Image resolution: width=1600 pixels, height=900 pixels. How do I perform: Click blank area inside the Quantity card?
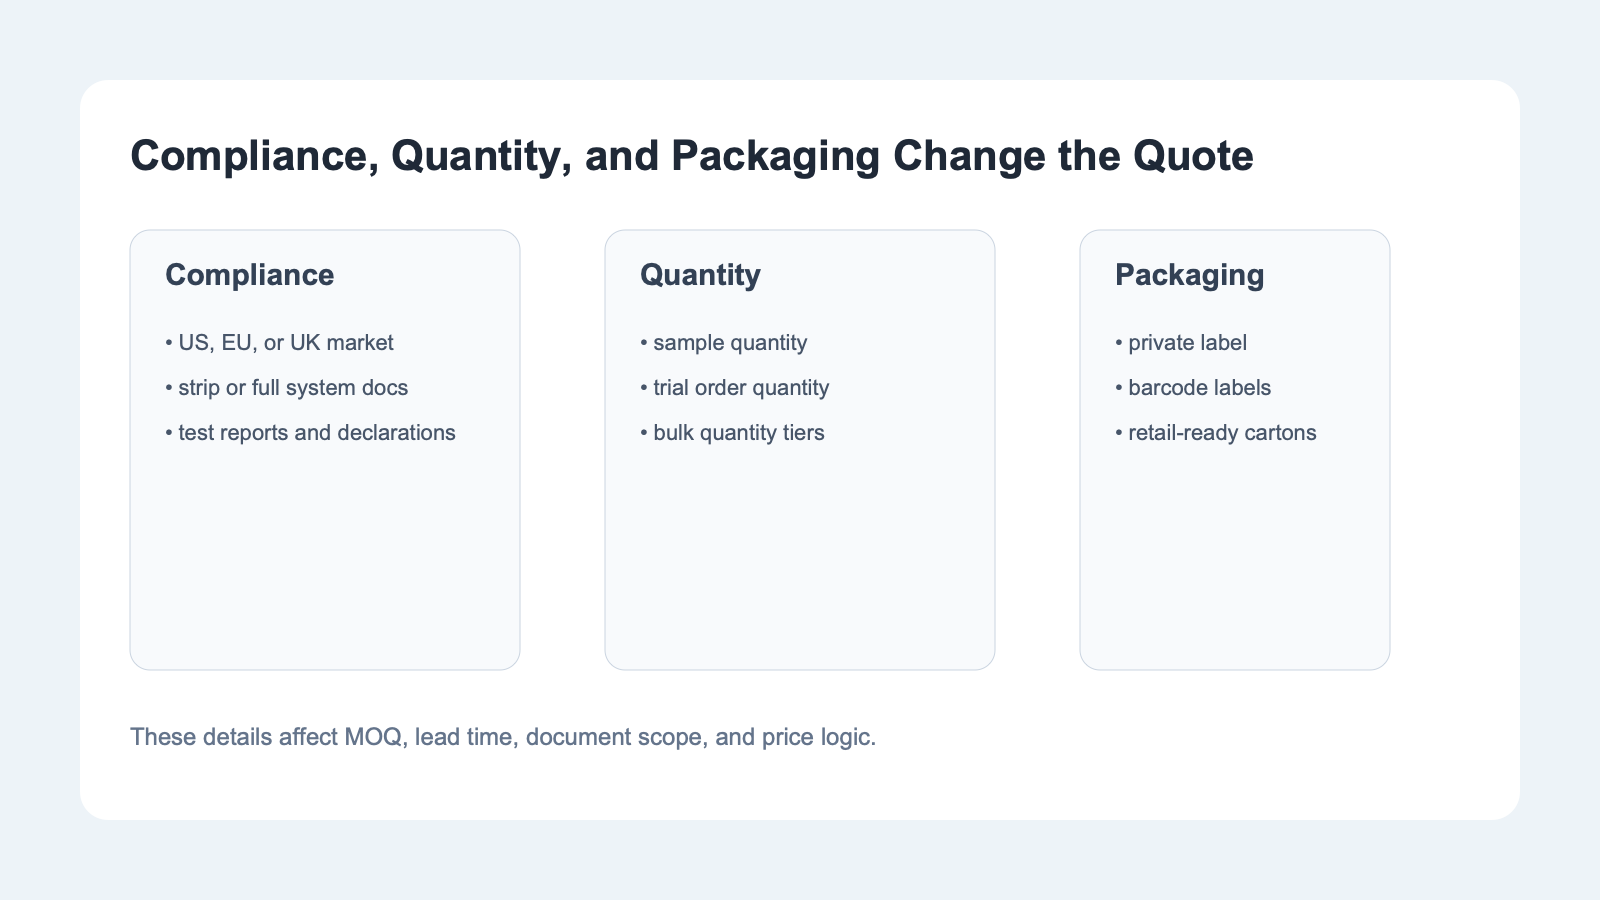coord(800,560)
